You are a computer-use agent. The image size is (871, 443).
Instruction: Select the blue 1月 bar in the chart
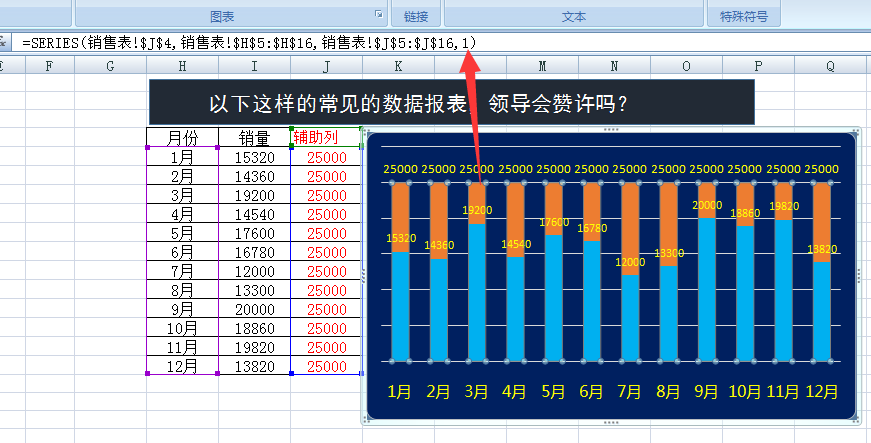401,306
